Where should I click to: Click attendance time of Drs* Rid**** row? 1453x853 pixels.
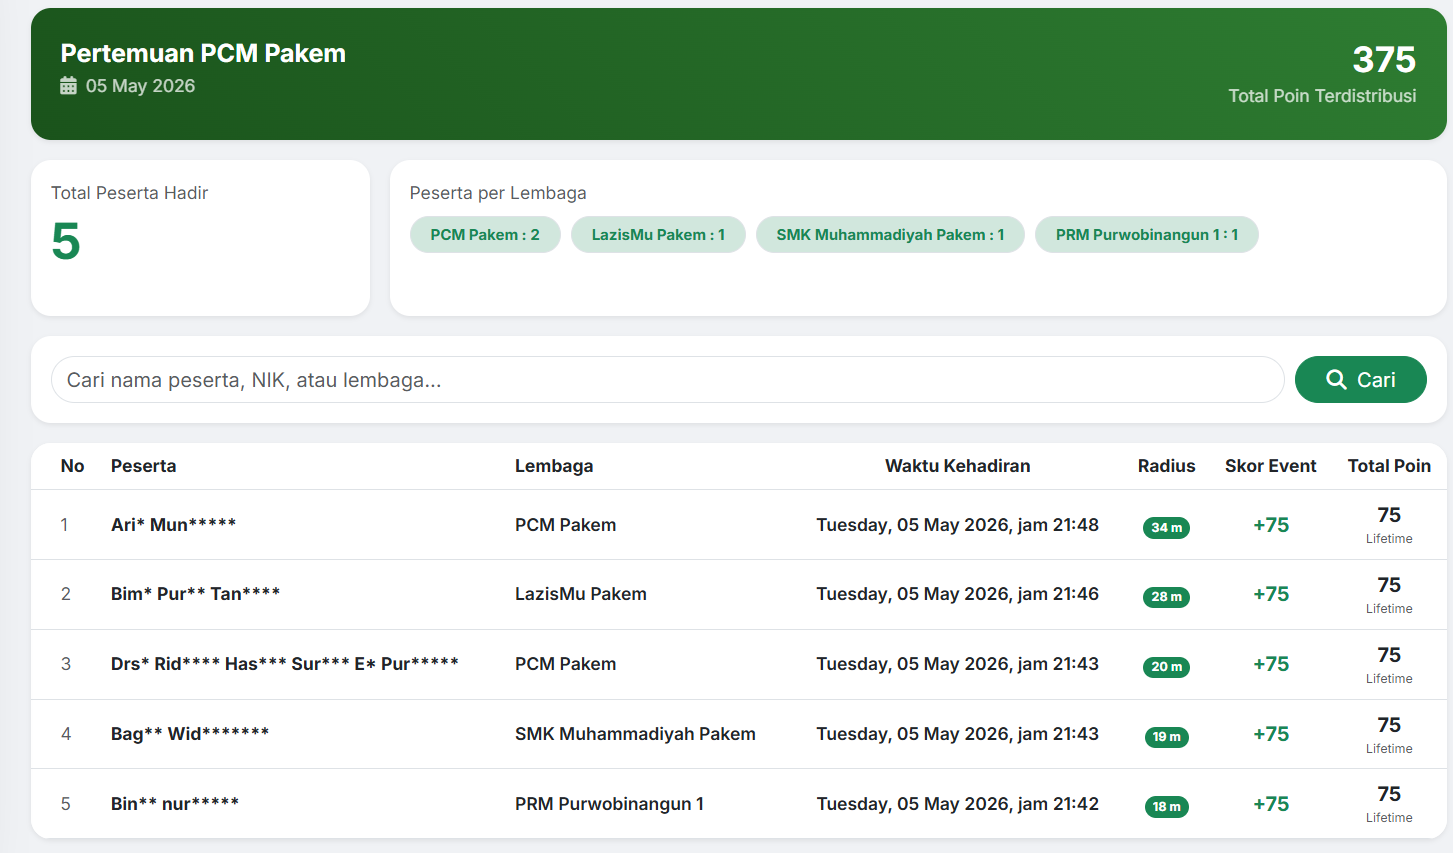pos(957,664)
